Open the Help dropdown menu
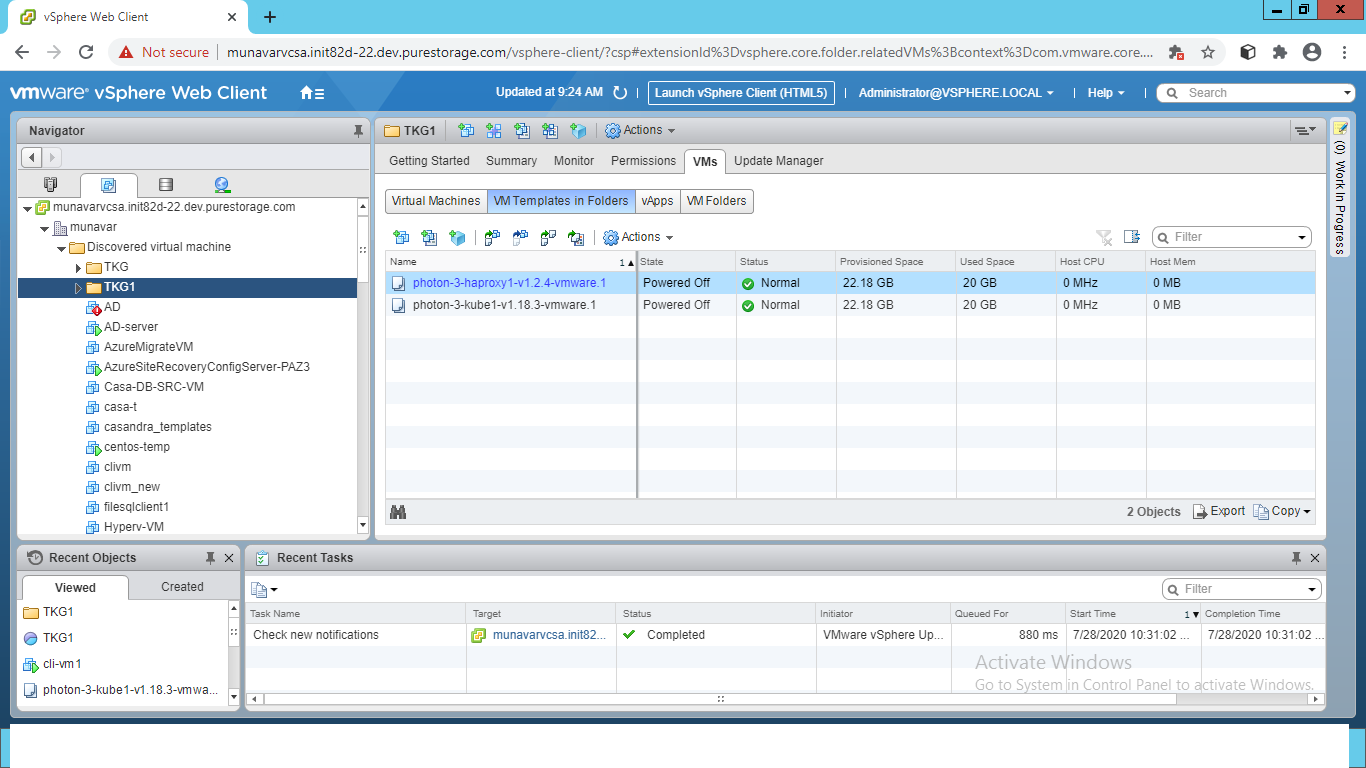Image resolution: width=1366 pixels, height=768 pixels. coord(1106,93)
